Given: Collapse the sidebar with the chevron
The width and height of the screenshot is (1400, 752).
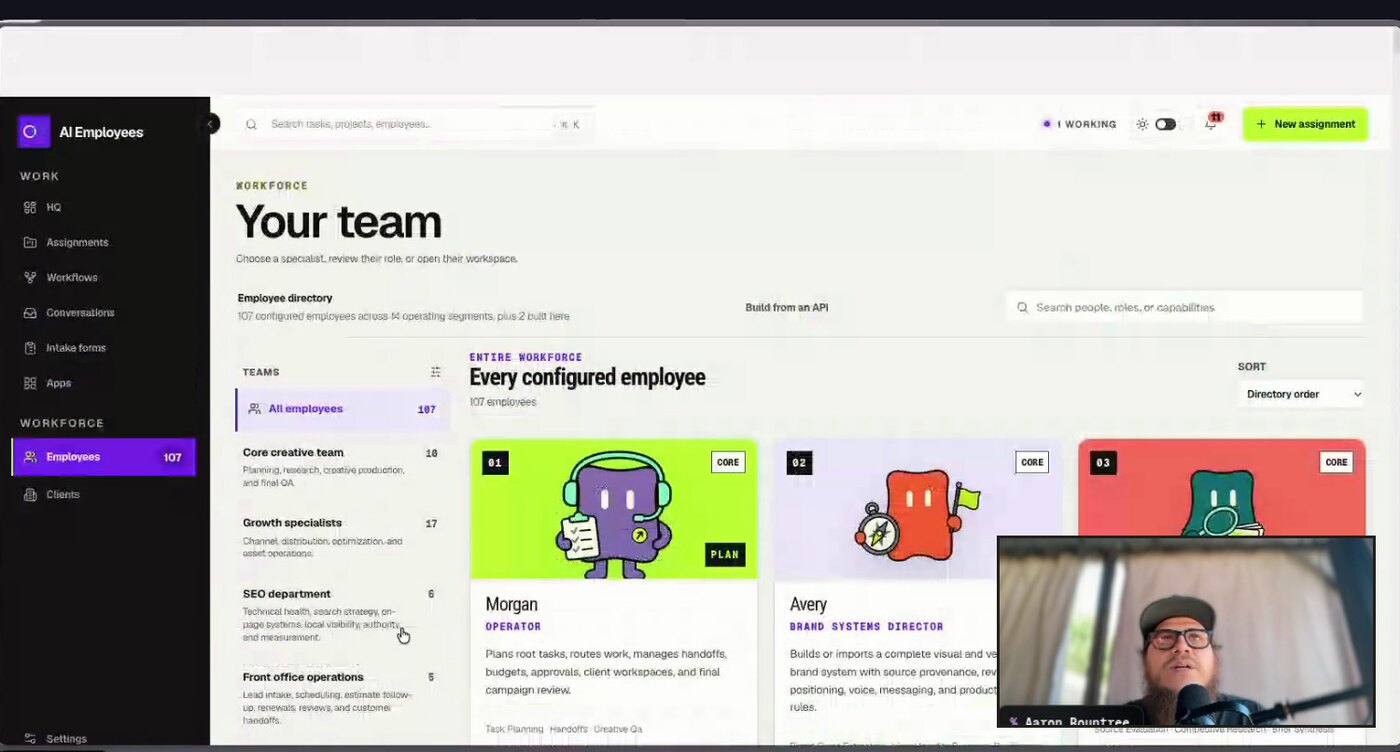Looking at the screenshot, I should point(211,124).
